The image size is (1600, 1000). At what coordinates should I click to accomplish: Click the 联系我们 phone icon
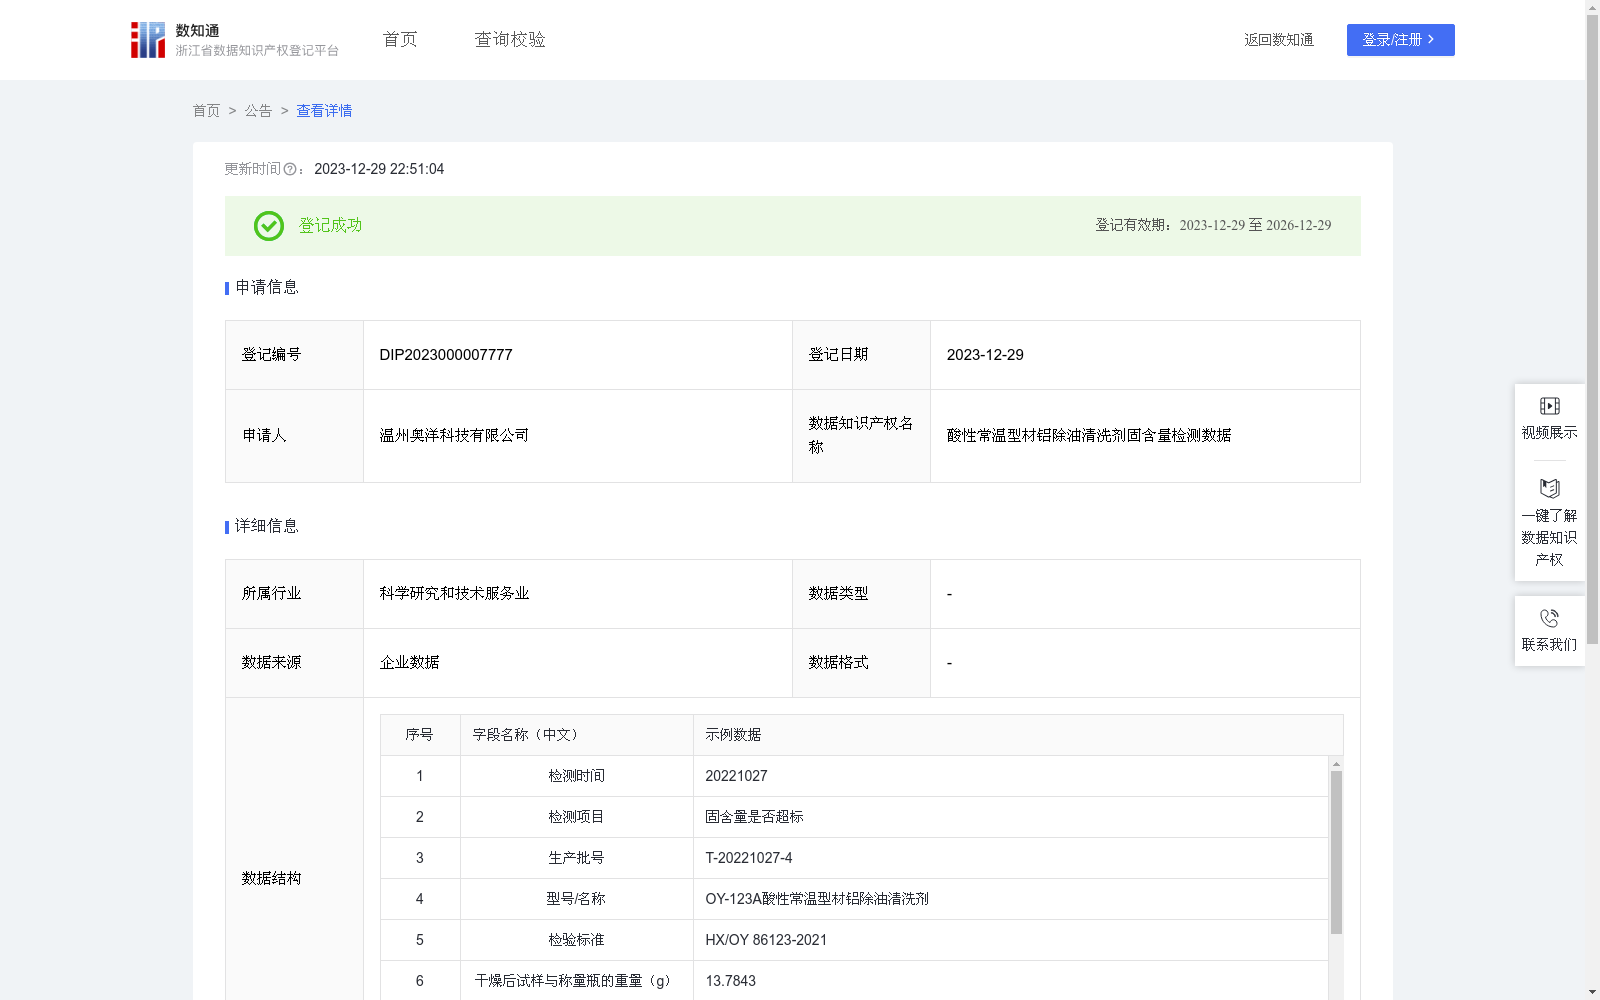(x=1549, y=618)
